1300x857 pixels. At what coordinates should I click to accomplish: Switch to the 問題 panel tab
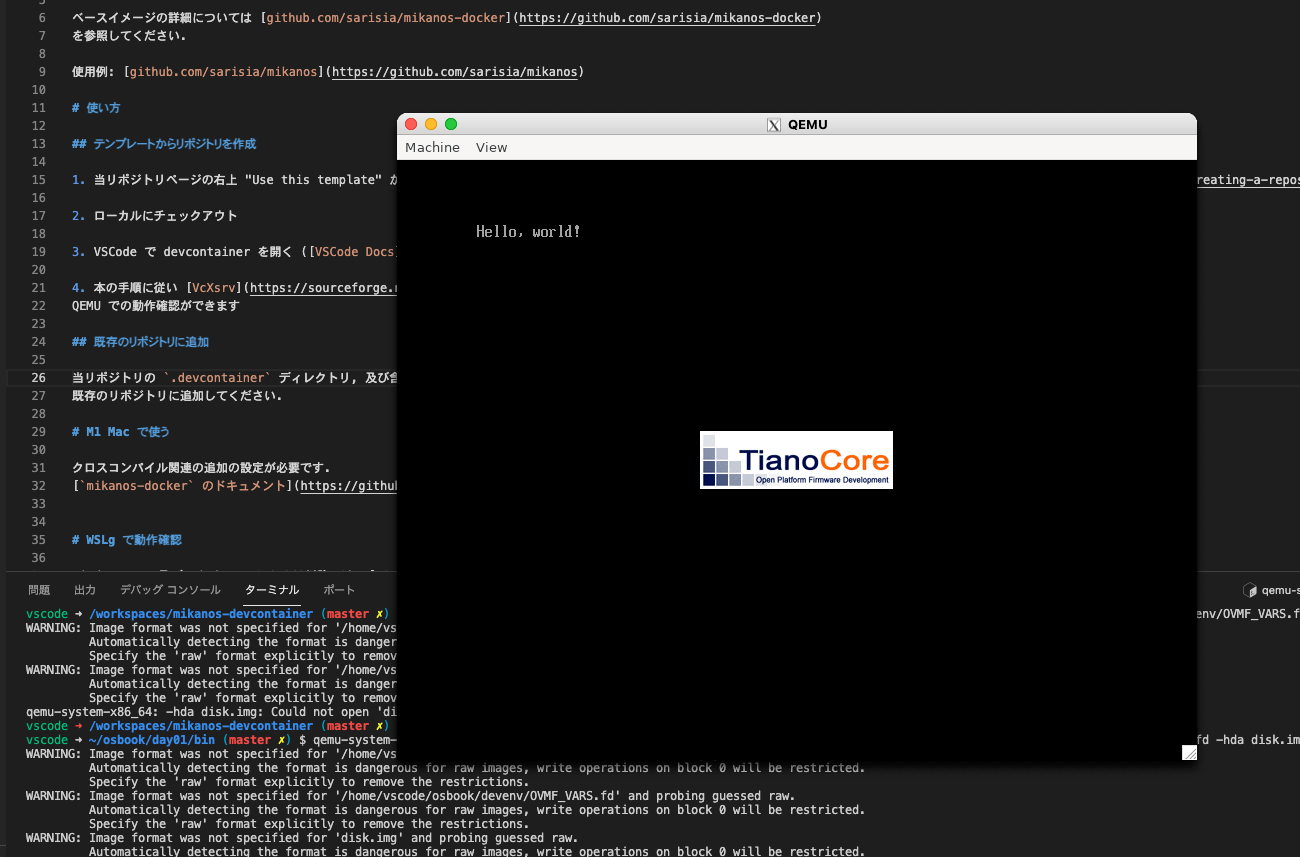coord(39,590)
